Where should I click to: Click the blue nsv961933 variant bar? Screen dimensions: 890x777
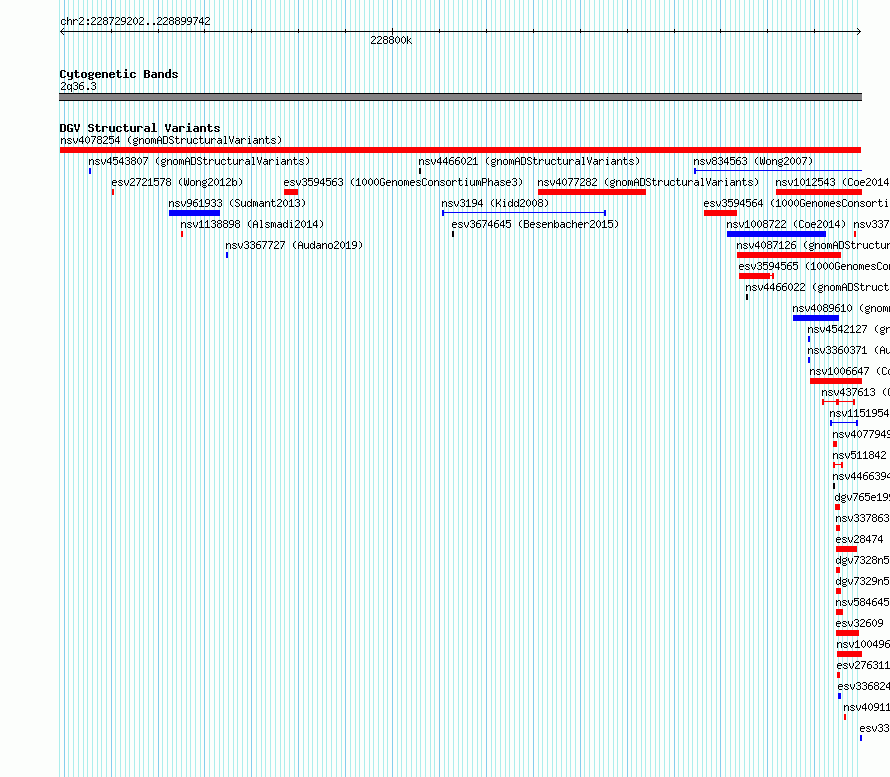[x=194, y=213]
